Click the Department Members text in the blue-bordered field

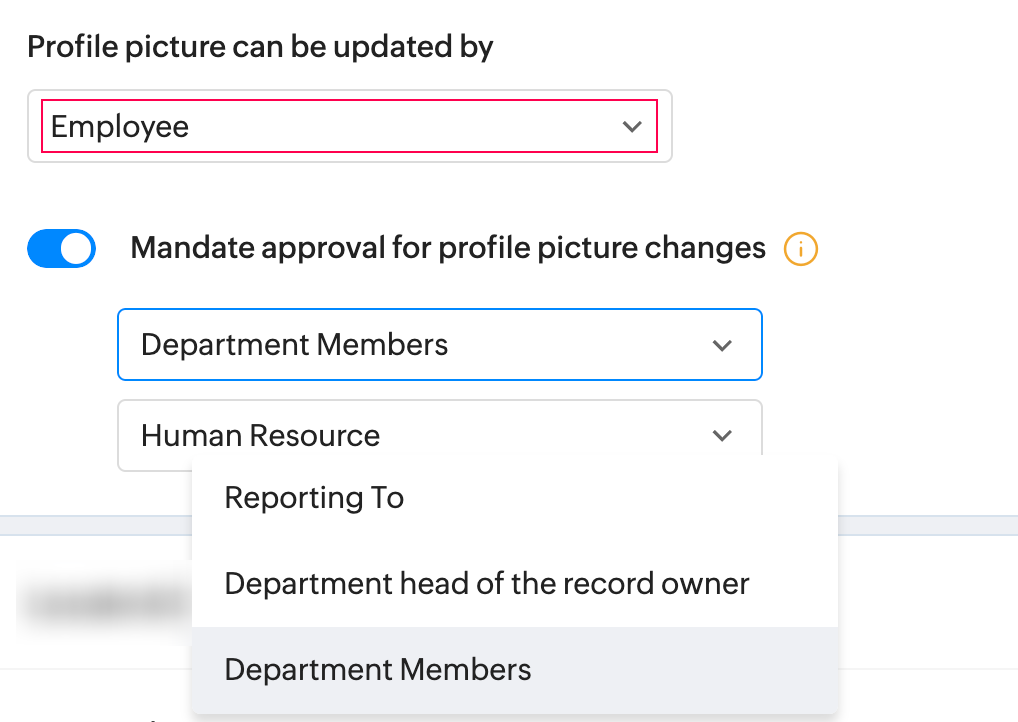pyautogui.click(x=294, y=346)
